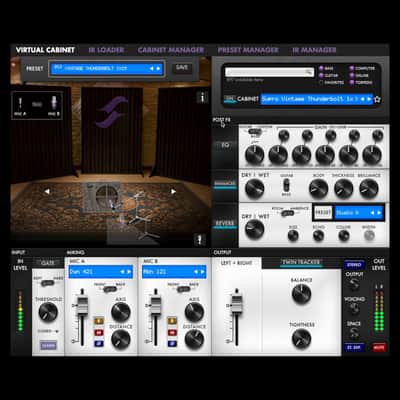Click the Reverb Color knob
This screenshot has width=400, height=400.
(x=344, y=235)
